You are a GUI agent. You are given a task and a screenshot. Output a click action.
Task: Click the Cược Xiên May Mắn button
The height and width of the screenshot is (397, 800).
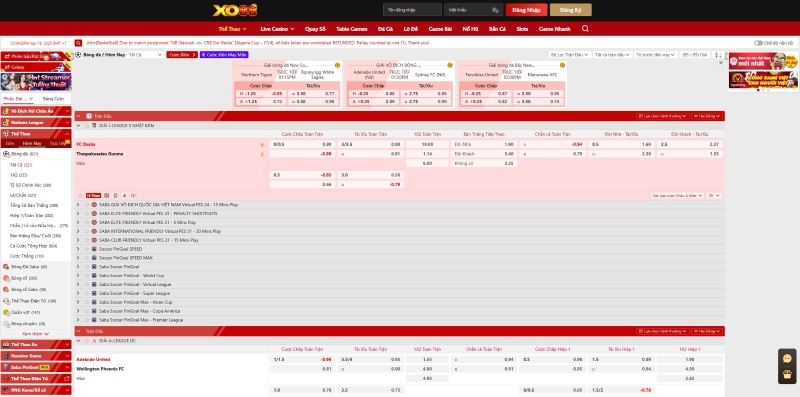tap(224, 55)
